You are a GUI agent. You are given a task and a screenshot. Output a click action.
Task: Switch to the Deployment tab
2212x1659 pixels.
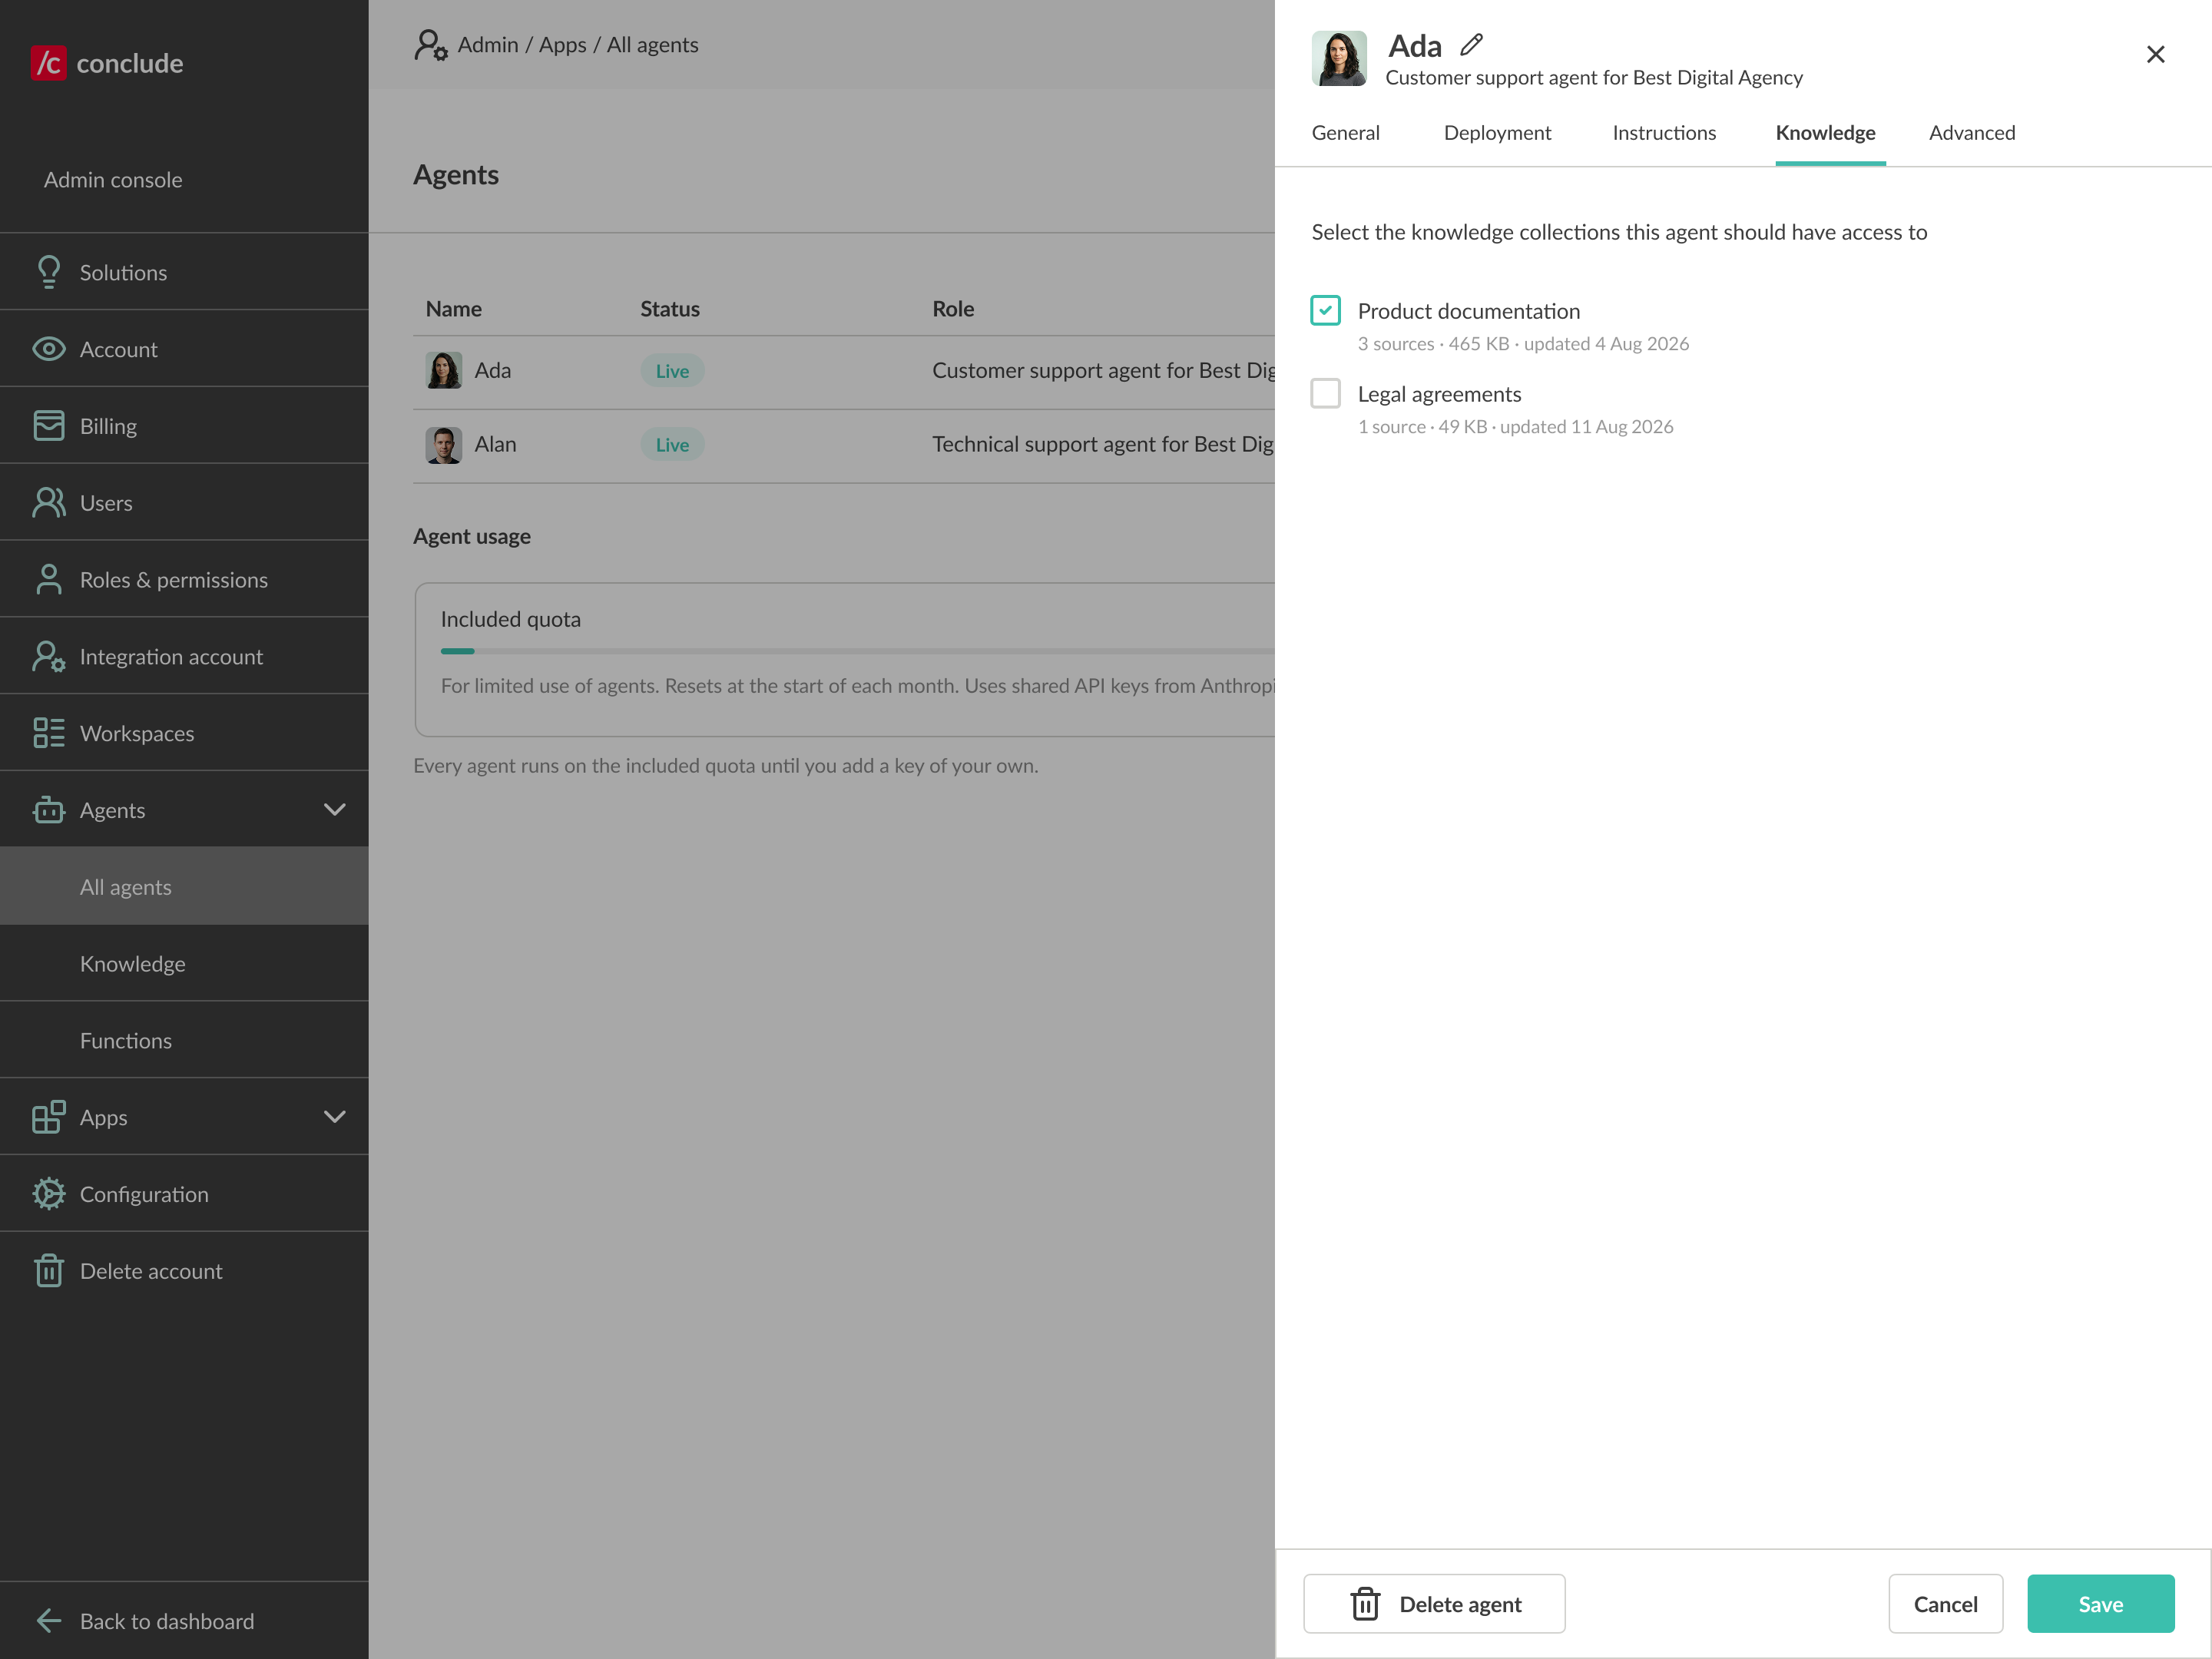tap(1497, 133)
